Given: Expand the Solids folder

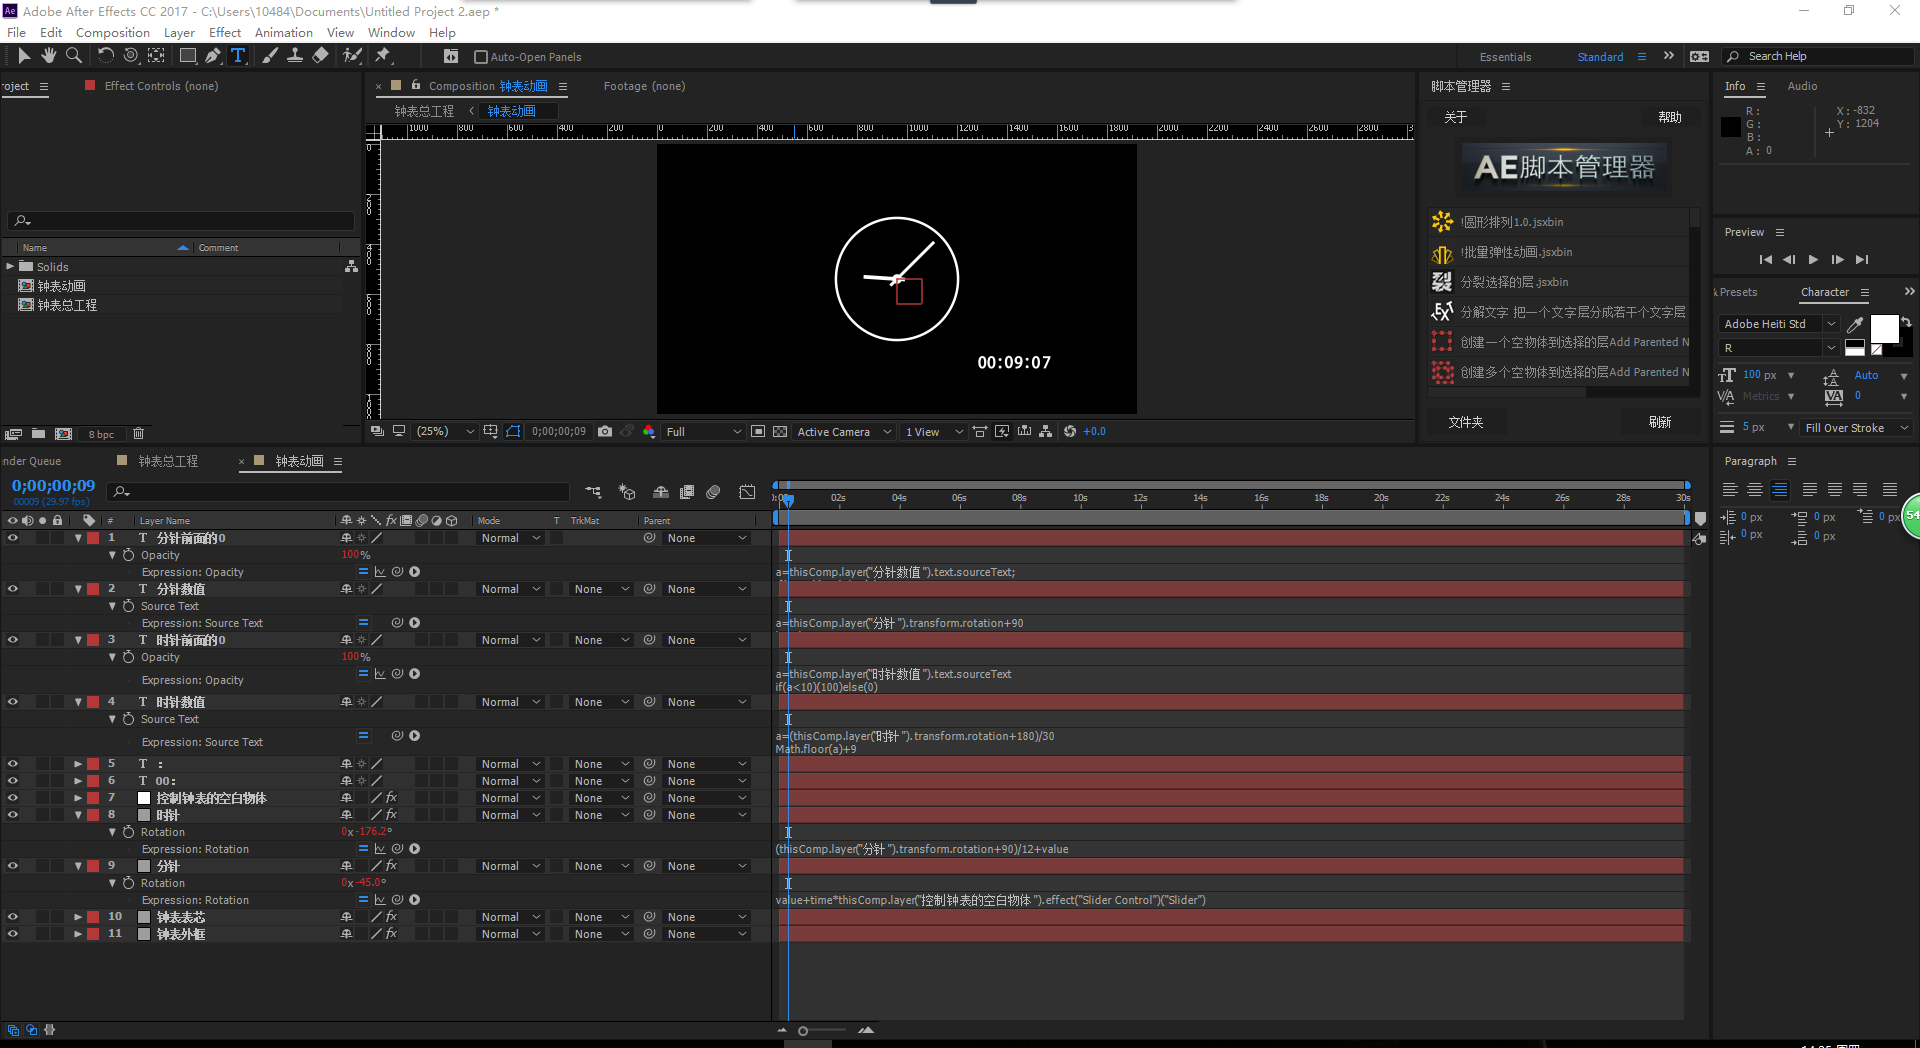Looking at the screenshot, I should coord(10,267).
